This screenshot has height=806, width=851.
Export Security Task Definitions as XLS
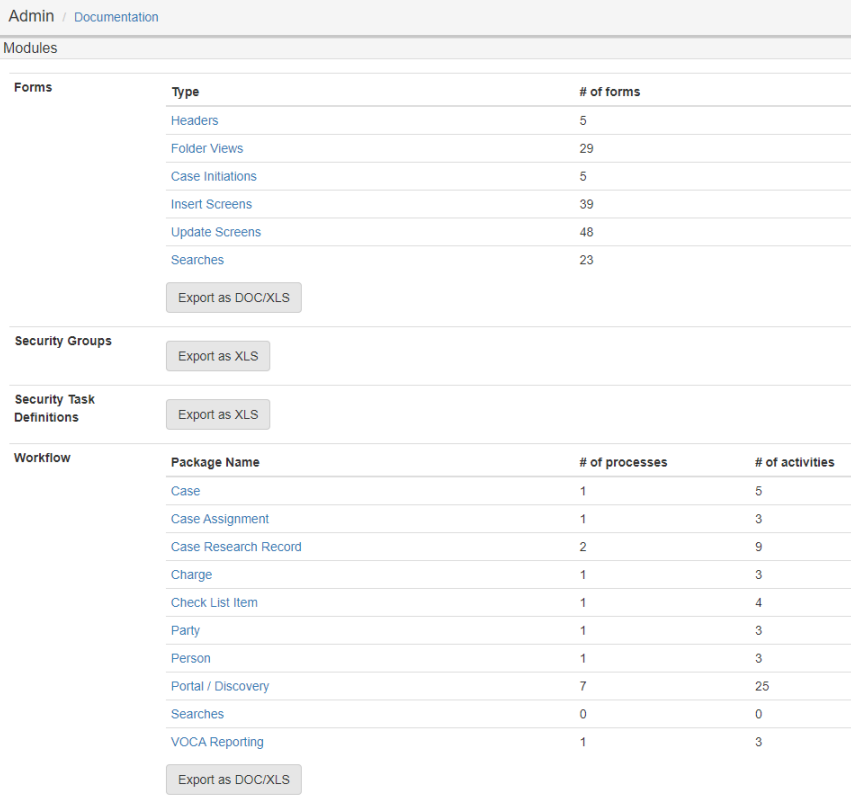coord(218,414)
